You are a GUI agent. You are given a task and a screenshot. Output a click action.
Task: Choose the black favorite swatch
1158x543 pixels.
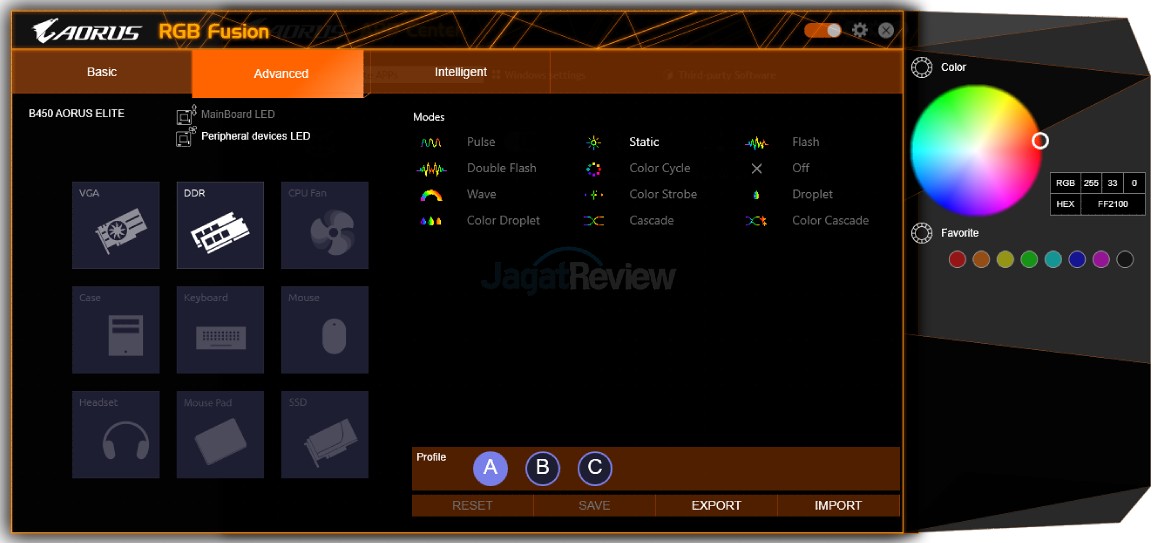pos(1125,259)
